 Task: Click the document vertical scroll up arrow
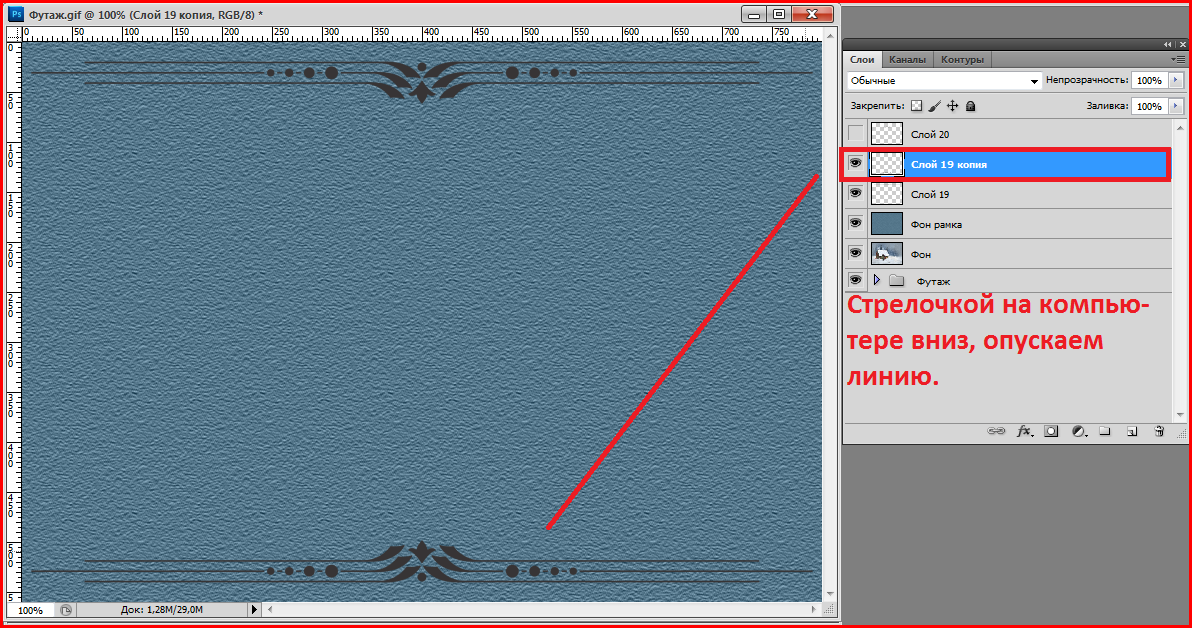tap(830, 35)
